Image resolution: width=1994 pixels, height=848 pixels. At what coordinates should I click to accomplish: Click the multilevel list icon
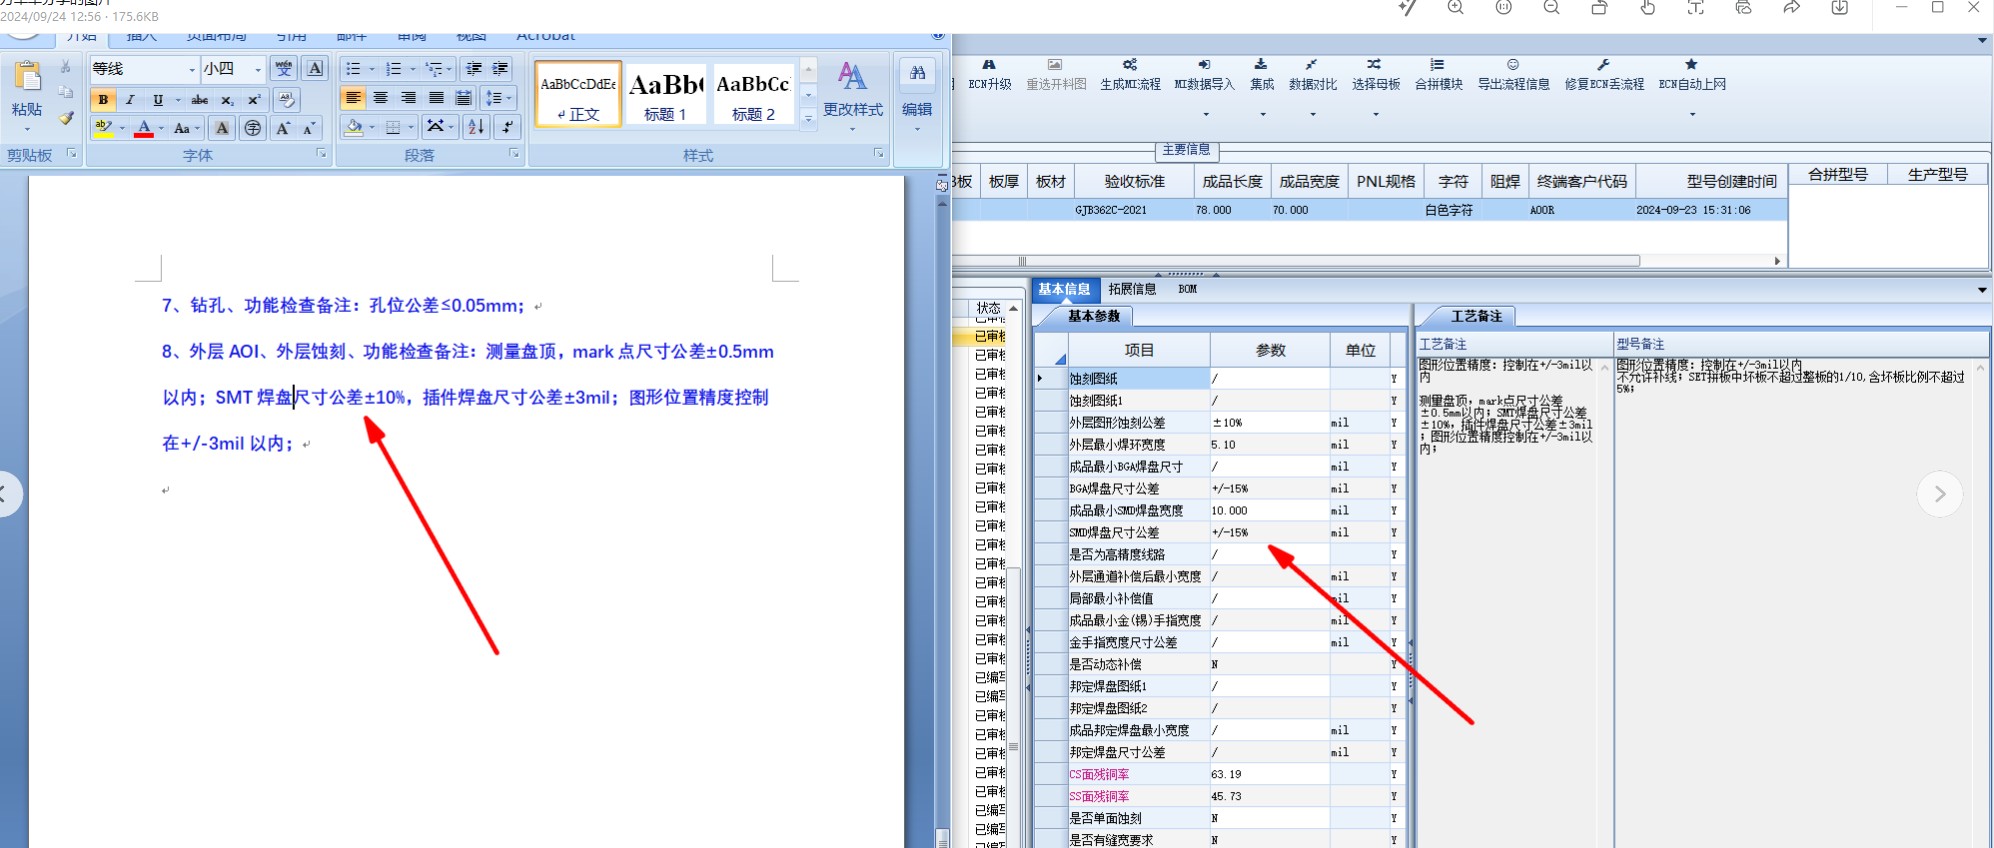pyautogui.click(x=434, y=69)
